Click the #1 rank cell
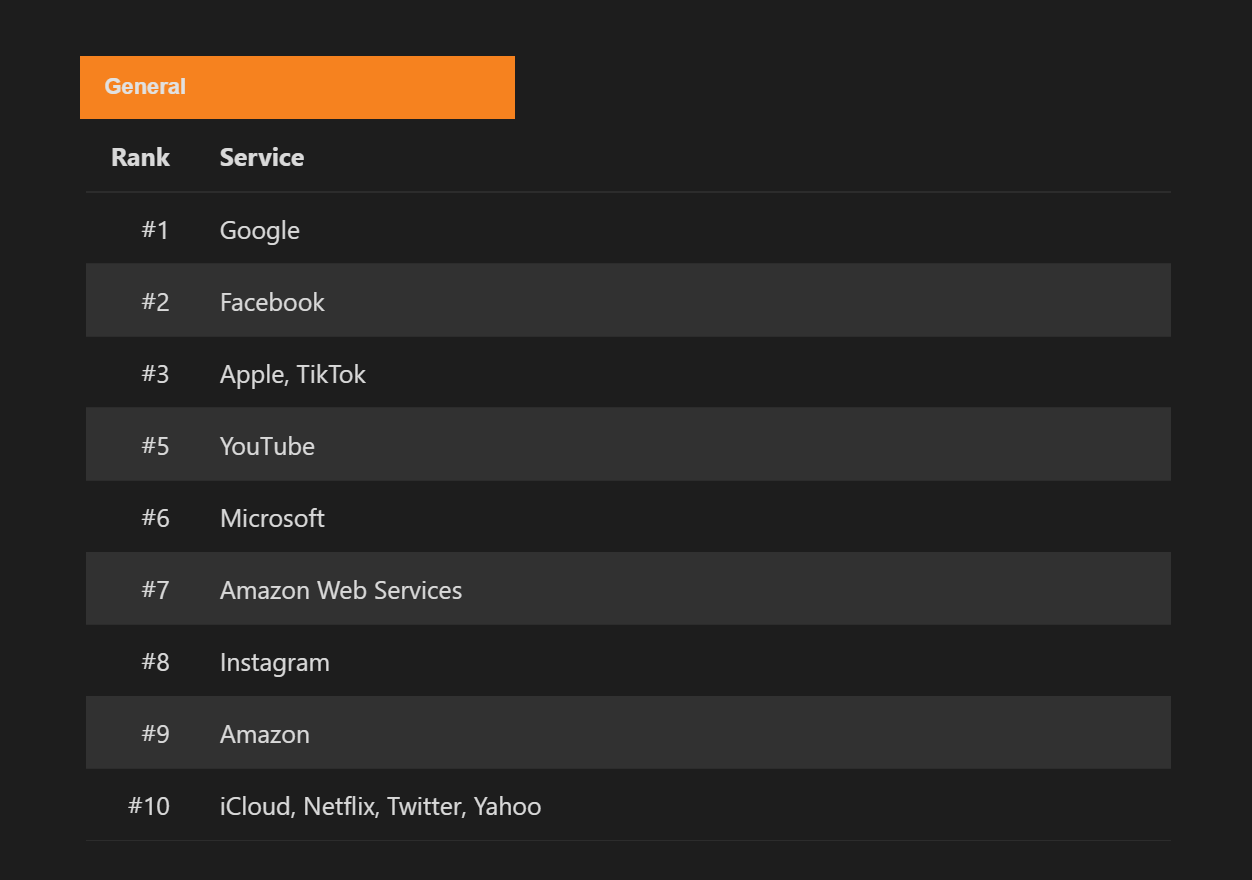1252x880 pixels. click(x=155, y=230)
